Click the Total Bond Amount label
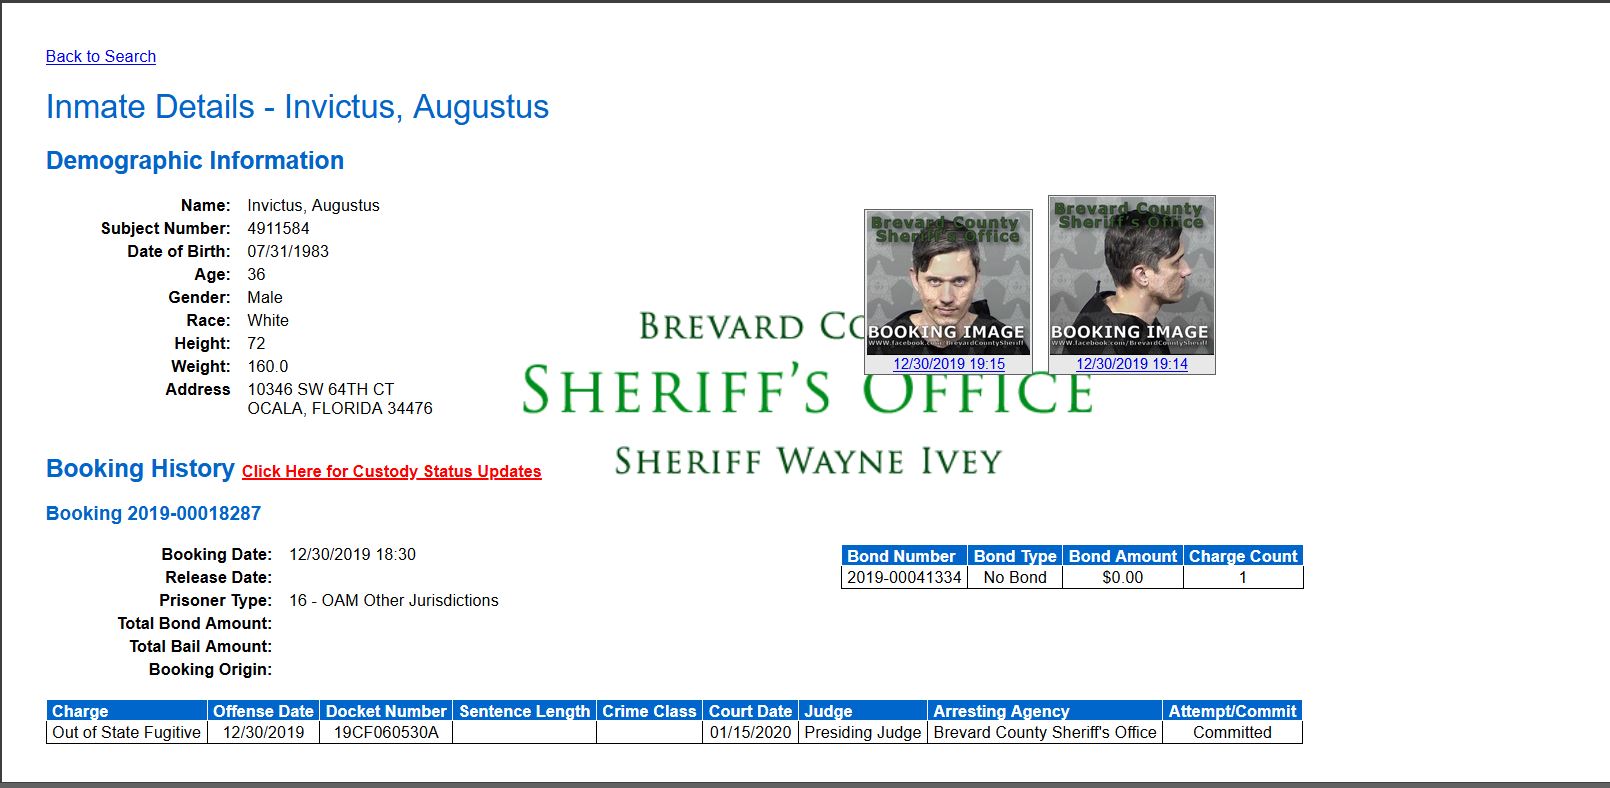Image resolution: width=1610 pixels, height=788 pixels. pos(194,624)
